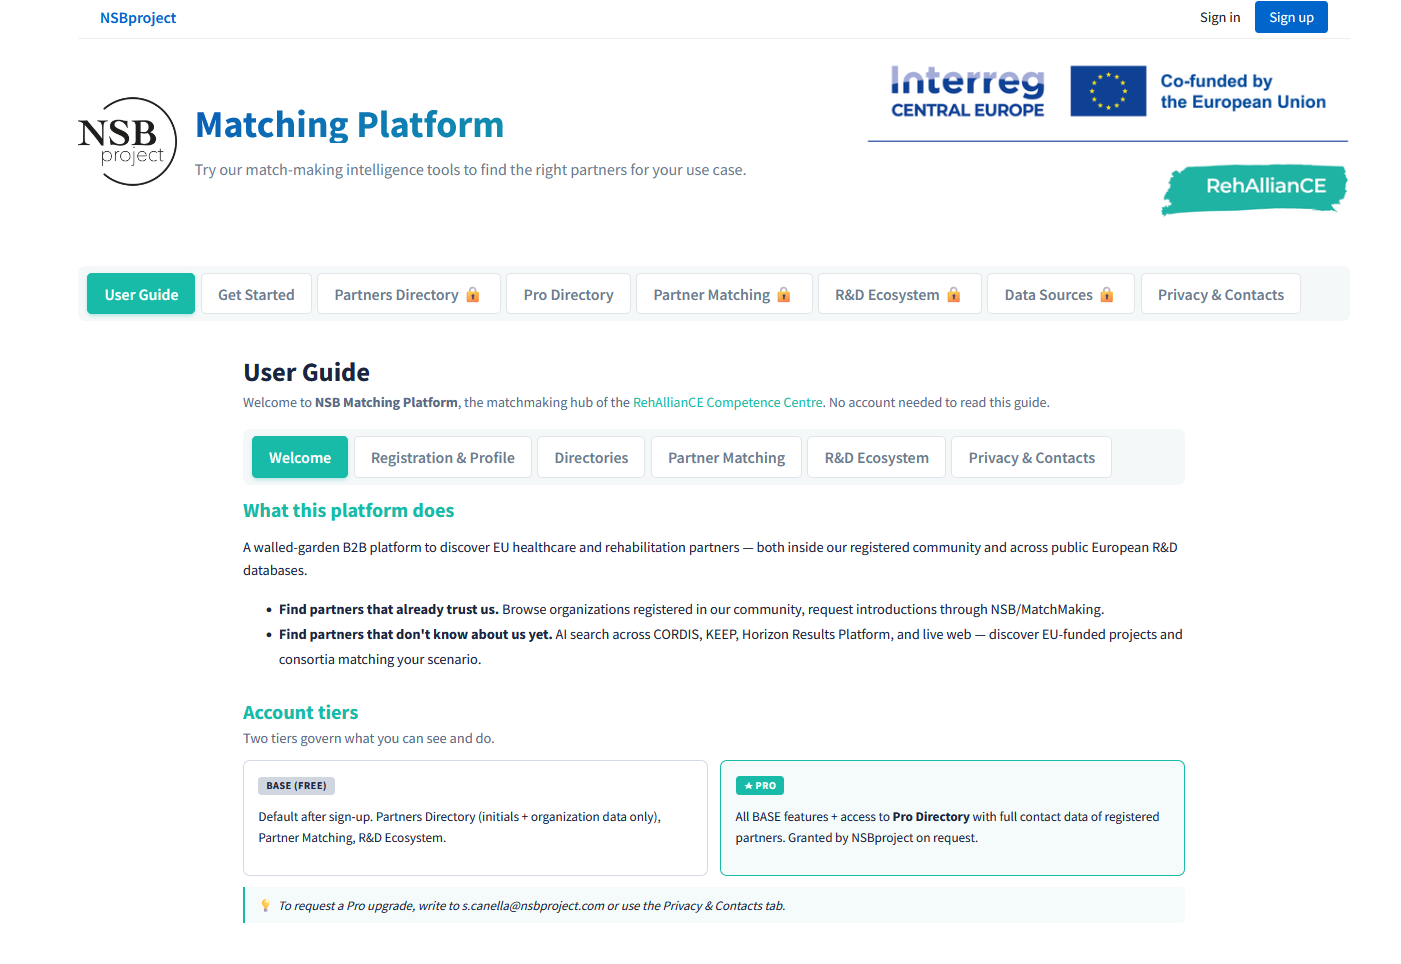The image size is (1401, 964).
Task: Click the 'Account tiers' heading
Action: click(x=300, y=712)
